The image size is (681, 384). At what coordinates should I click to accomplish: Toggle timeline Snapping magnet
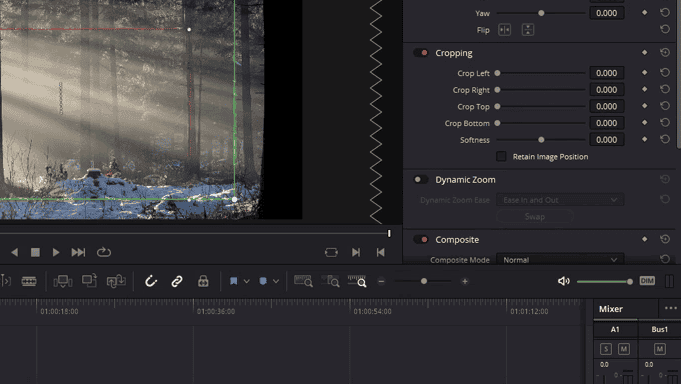[151, 281]
